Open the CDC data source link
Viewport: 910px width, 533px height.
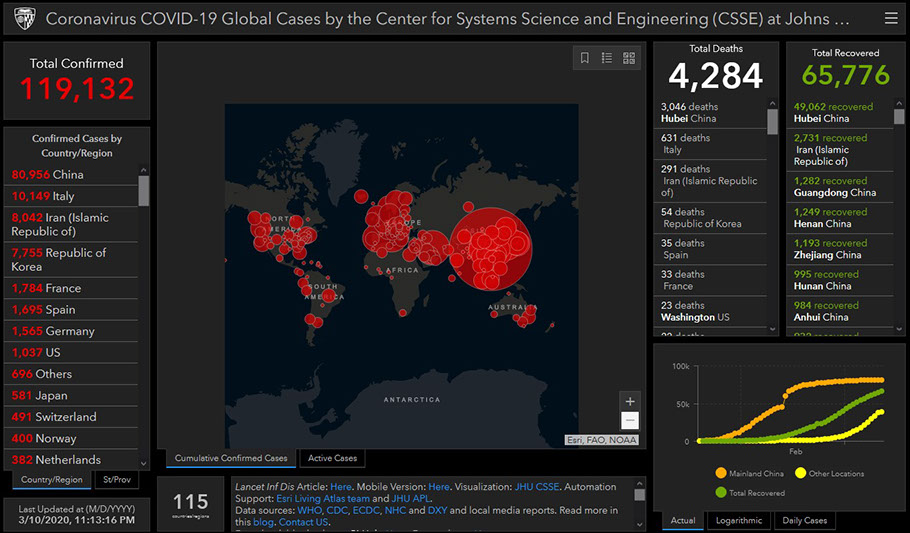click(x=337, y=510)
